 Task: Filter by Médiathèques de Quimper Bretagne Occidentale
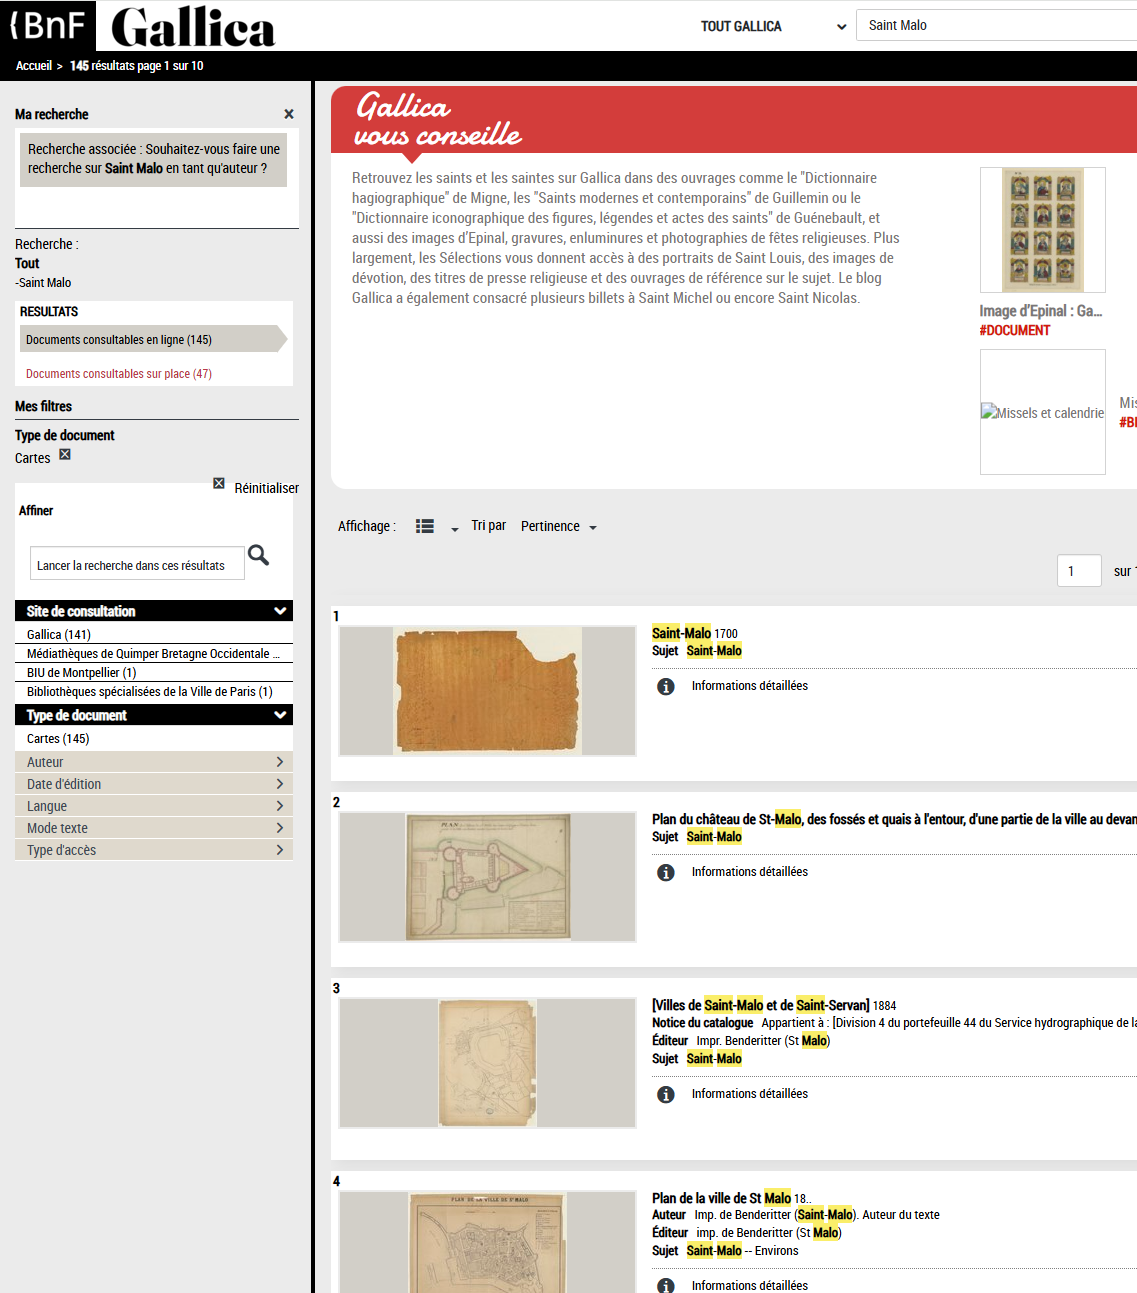pyautogui.click(x=152, y=653)
